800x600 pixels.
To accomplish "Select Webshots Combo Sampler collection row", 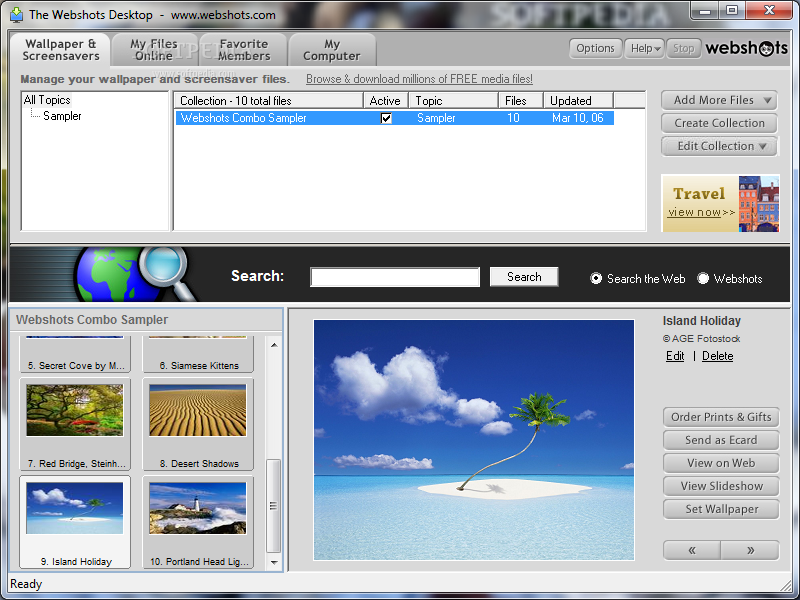I will pos(394,118).
